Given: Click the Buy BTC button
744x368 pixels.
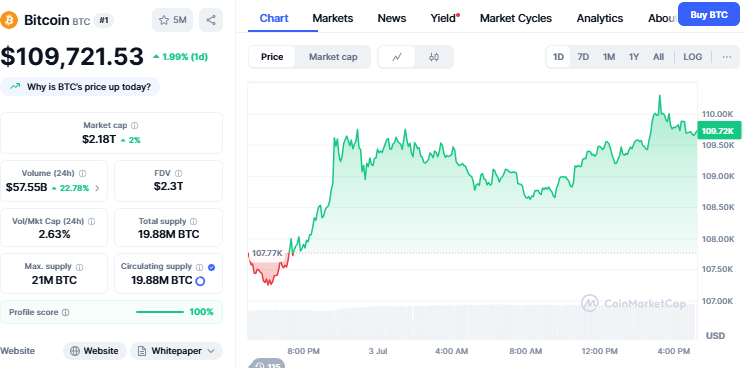Looking at the screenshot, I should (x=708, y=14).
